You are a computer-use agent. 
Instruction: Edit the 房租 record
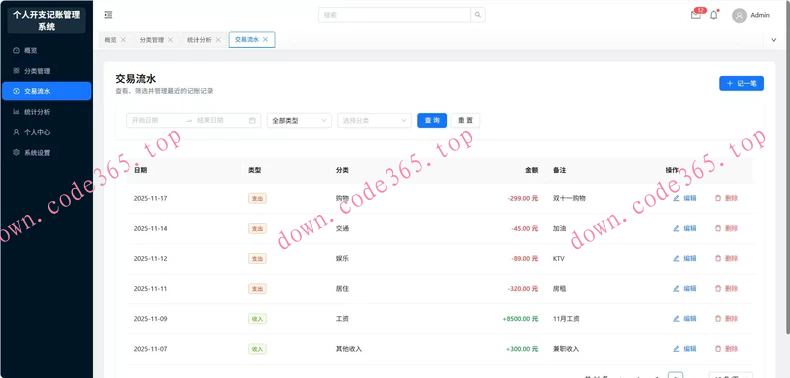[685, 289]
